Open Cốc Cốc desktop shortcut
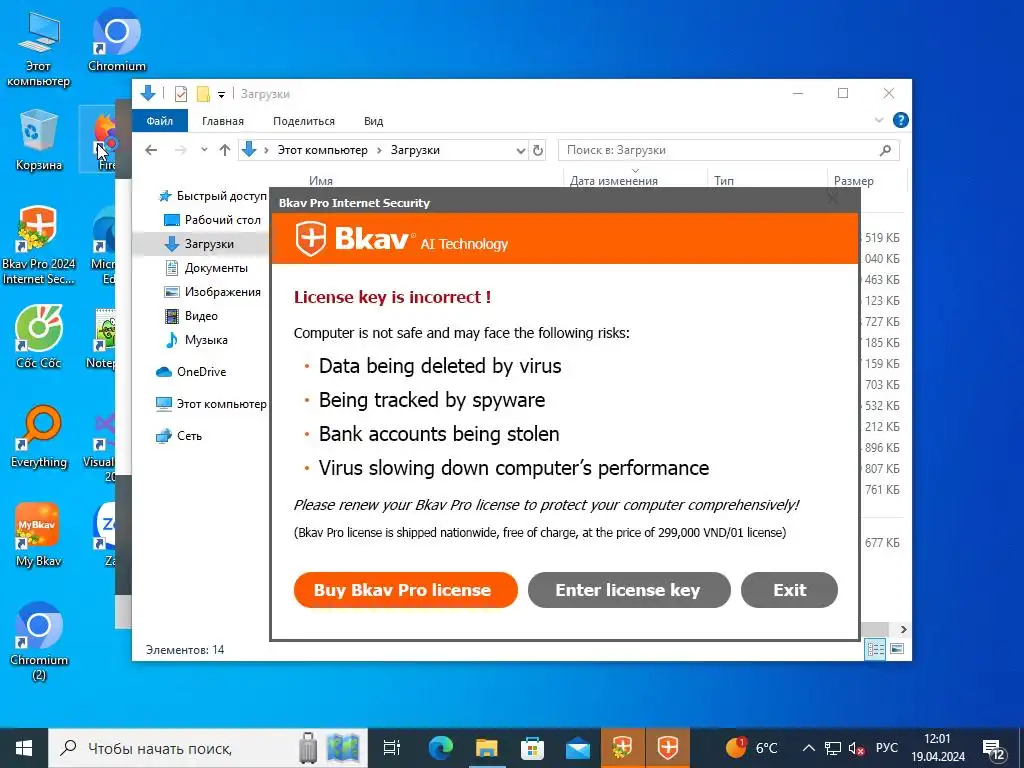The image size is (1024, 768). 39,338
